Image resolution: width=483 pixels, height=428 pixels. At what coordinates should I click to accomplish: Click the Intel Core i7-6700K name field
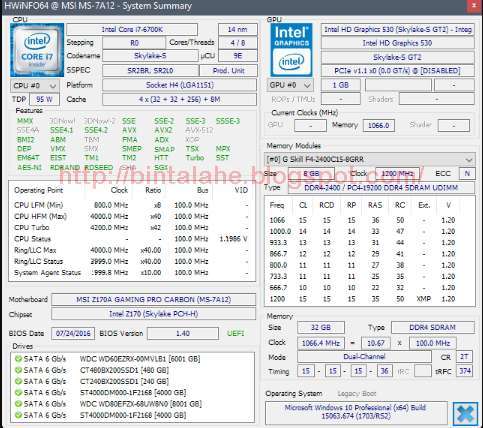coord(132,29)
